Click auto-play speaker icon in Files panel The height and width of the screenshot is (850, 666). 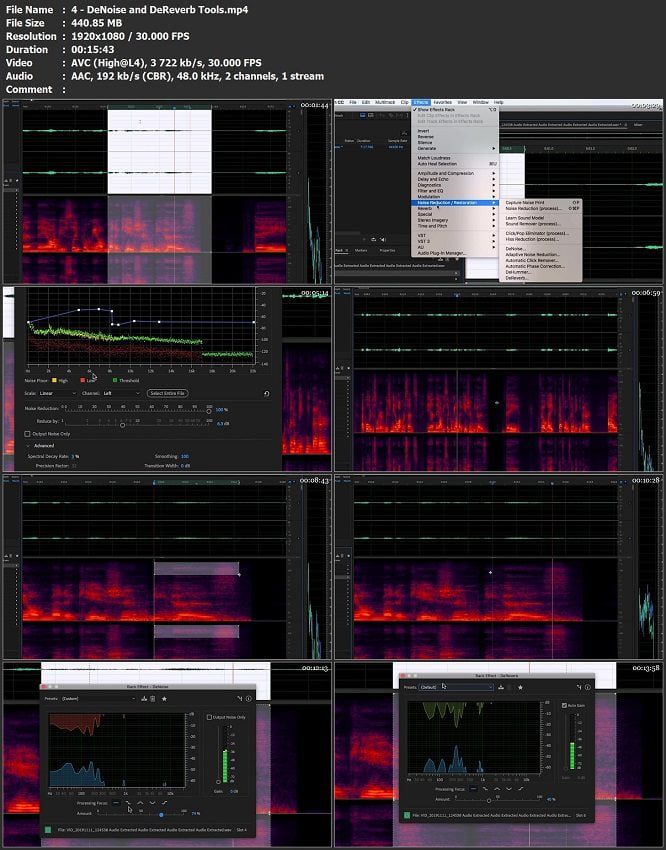pos(383,239)
